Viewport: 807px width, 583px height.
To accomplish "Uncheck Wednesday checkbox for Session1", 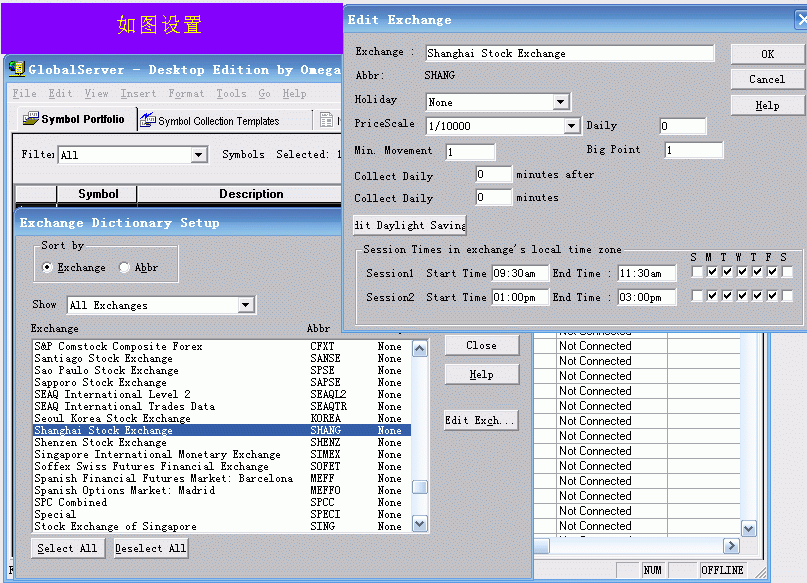I will [x=742, y=272].
